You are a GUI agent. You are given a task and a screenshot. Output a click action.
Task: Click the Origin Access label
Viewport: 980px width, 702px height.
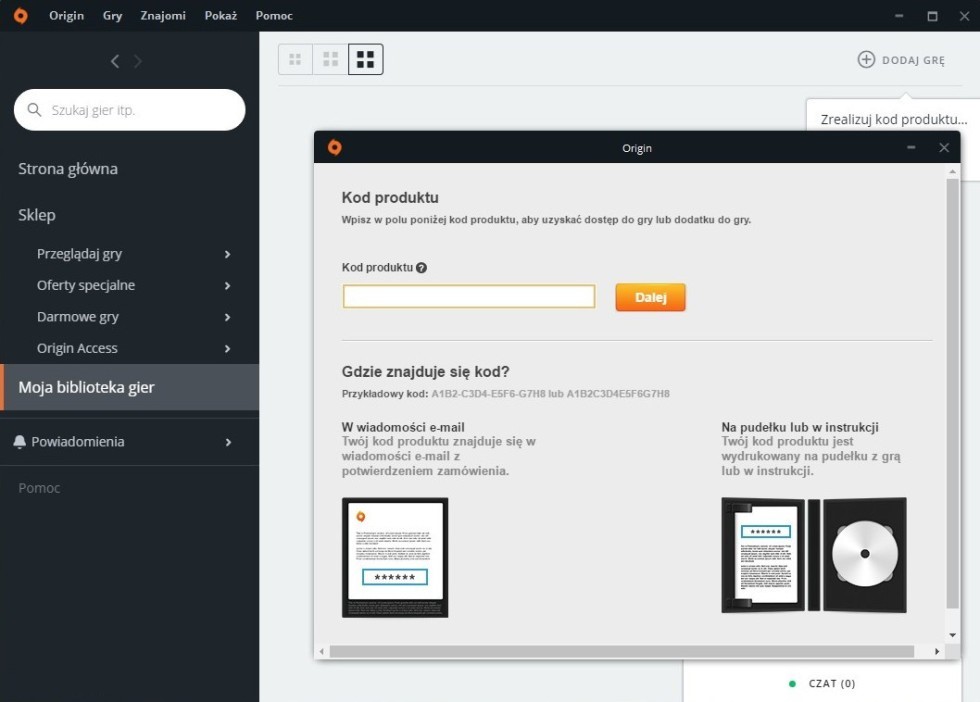tap(77, 348)
